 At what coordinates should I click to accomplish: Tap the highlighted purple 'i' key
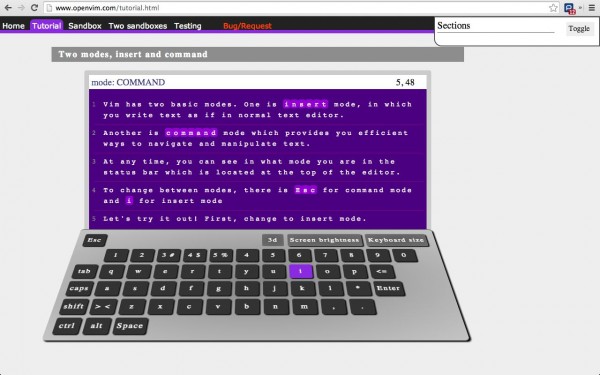click(x=301, y=271)
